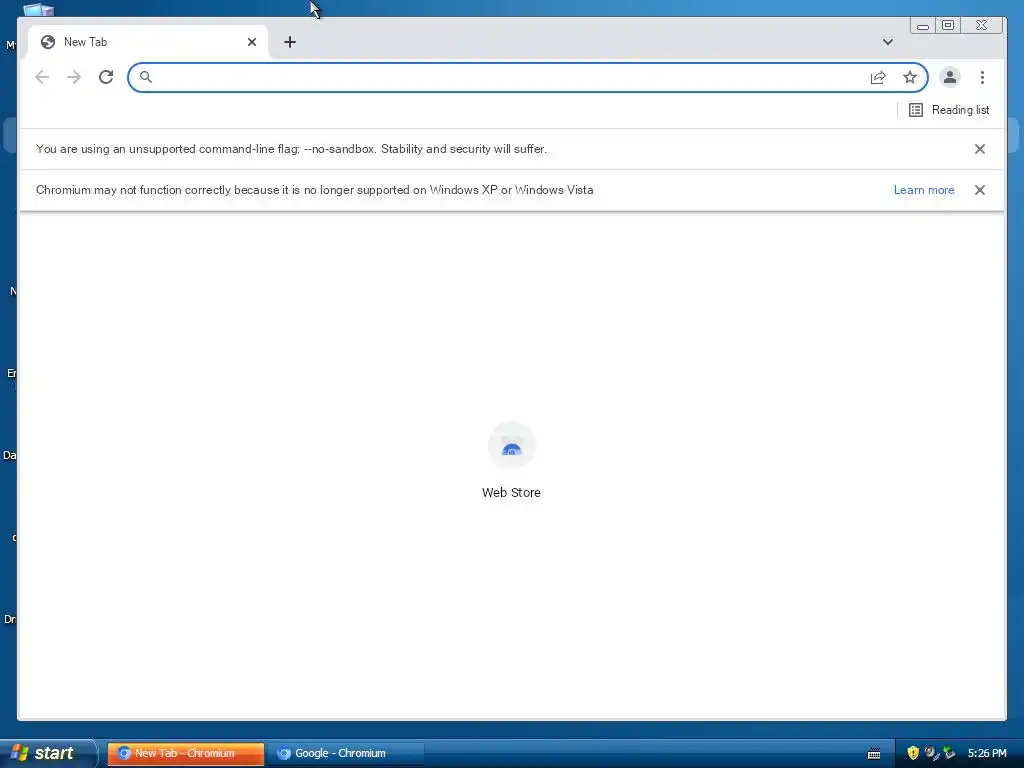Click the no-sandbox warning message text
This screenshot has width=1024, height=768.
pyautogui.click(x=291, y=149)
